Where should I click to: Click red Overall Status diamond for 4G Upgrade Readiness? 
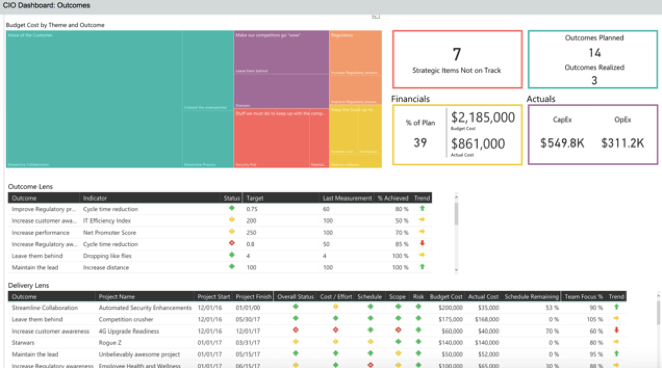pos(296,330)
